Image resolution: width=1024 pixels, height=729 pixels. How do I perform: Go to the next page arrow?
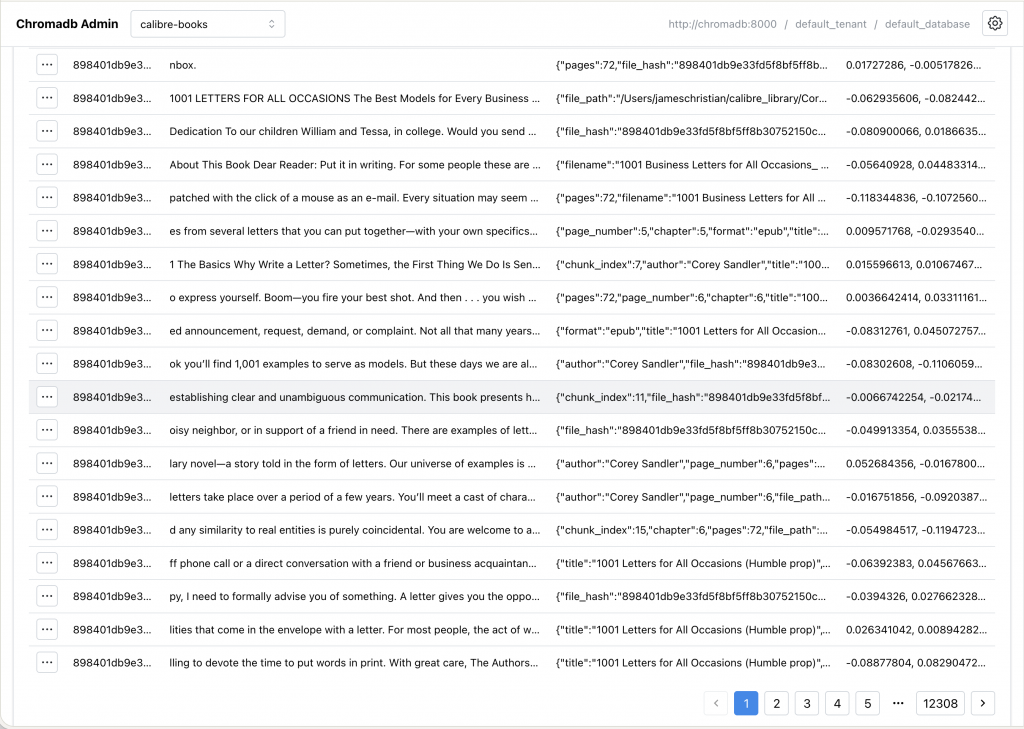[983, 703]
